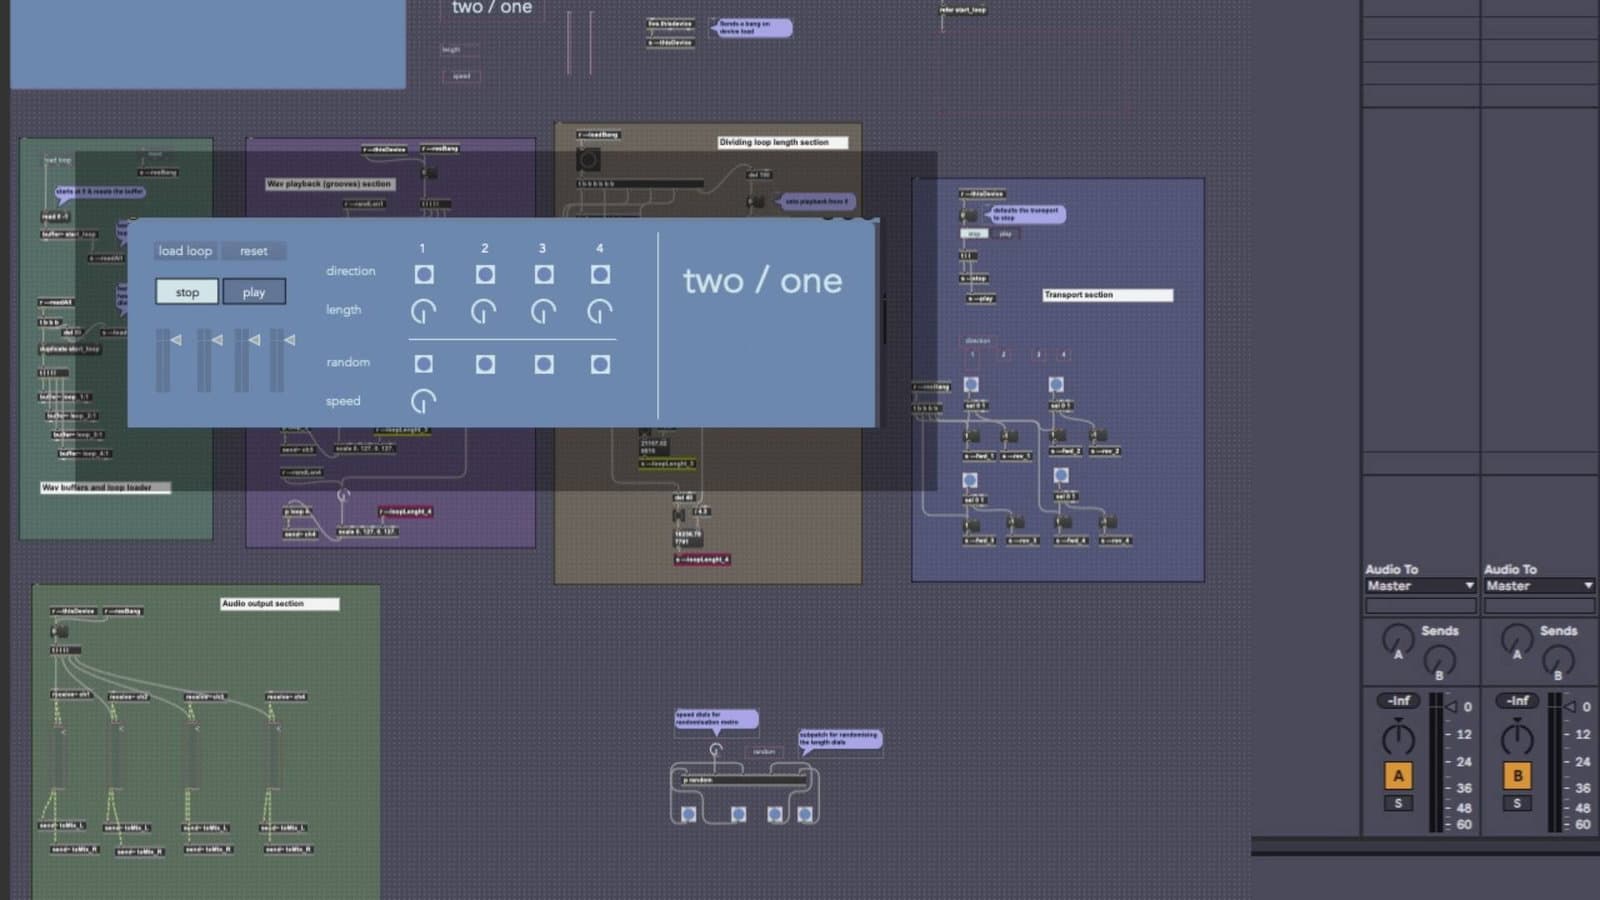Click the first volume slider in the device panel
1600x900 pixels.
click(x=165, y=360)
